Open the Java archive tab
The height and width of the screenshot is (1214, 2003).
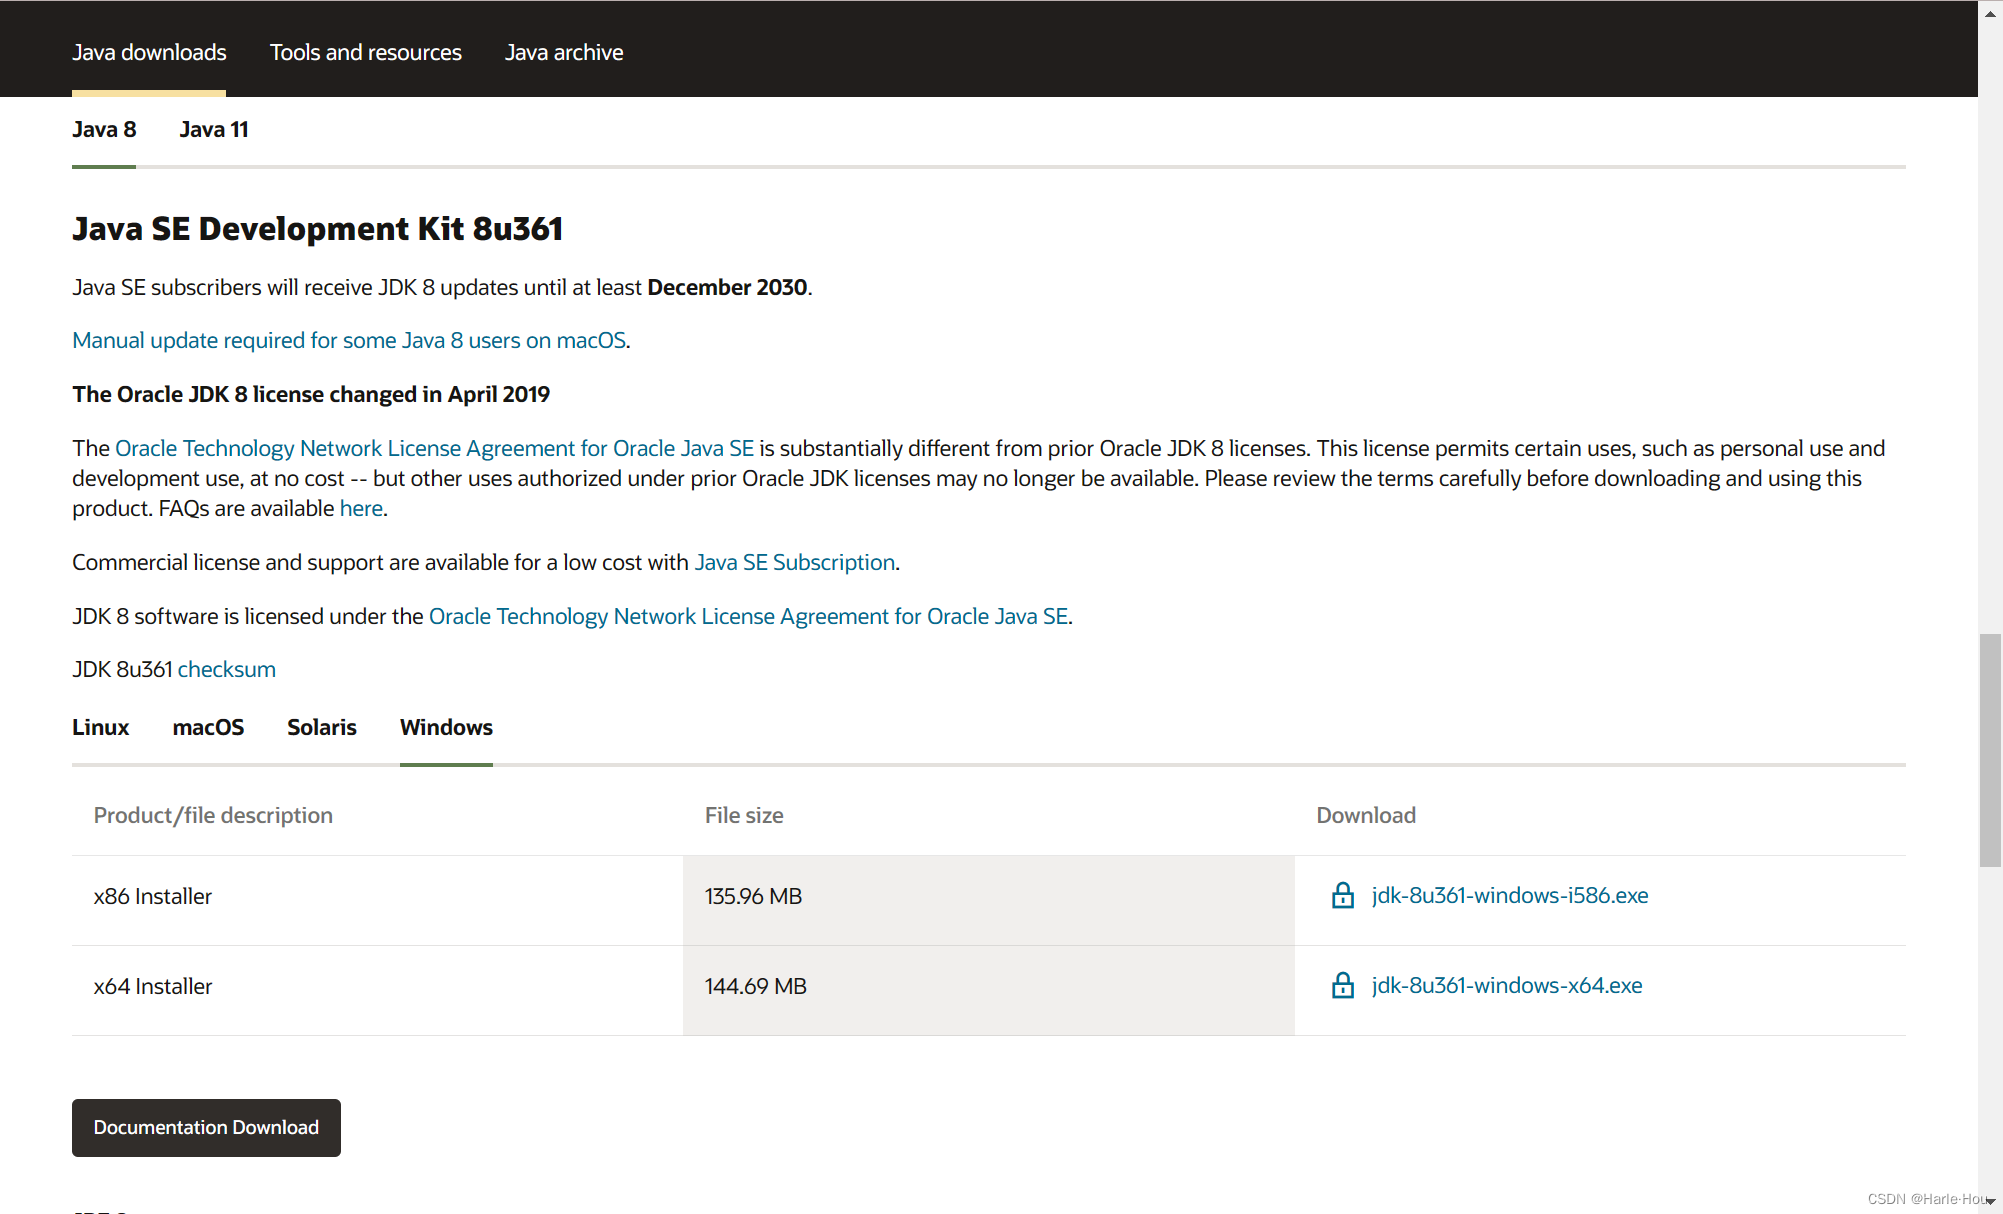click(564, 52)
